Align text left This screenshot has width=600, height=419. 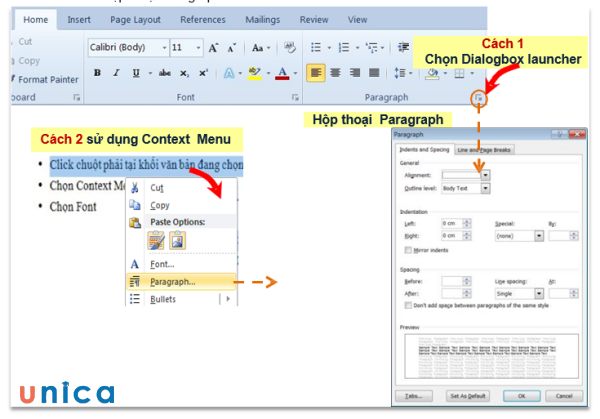click(x=316, y=73)
